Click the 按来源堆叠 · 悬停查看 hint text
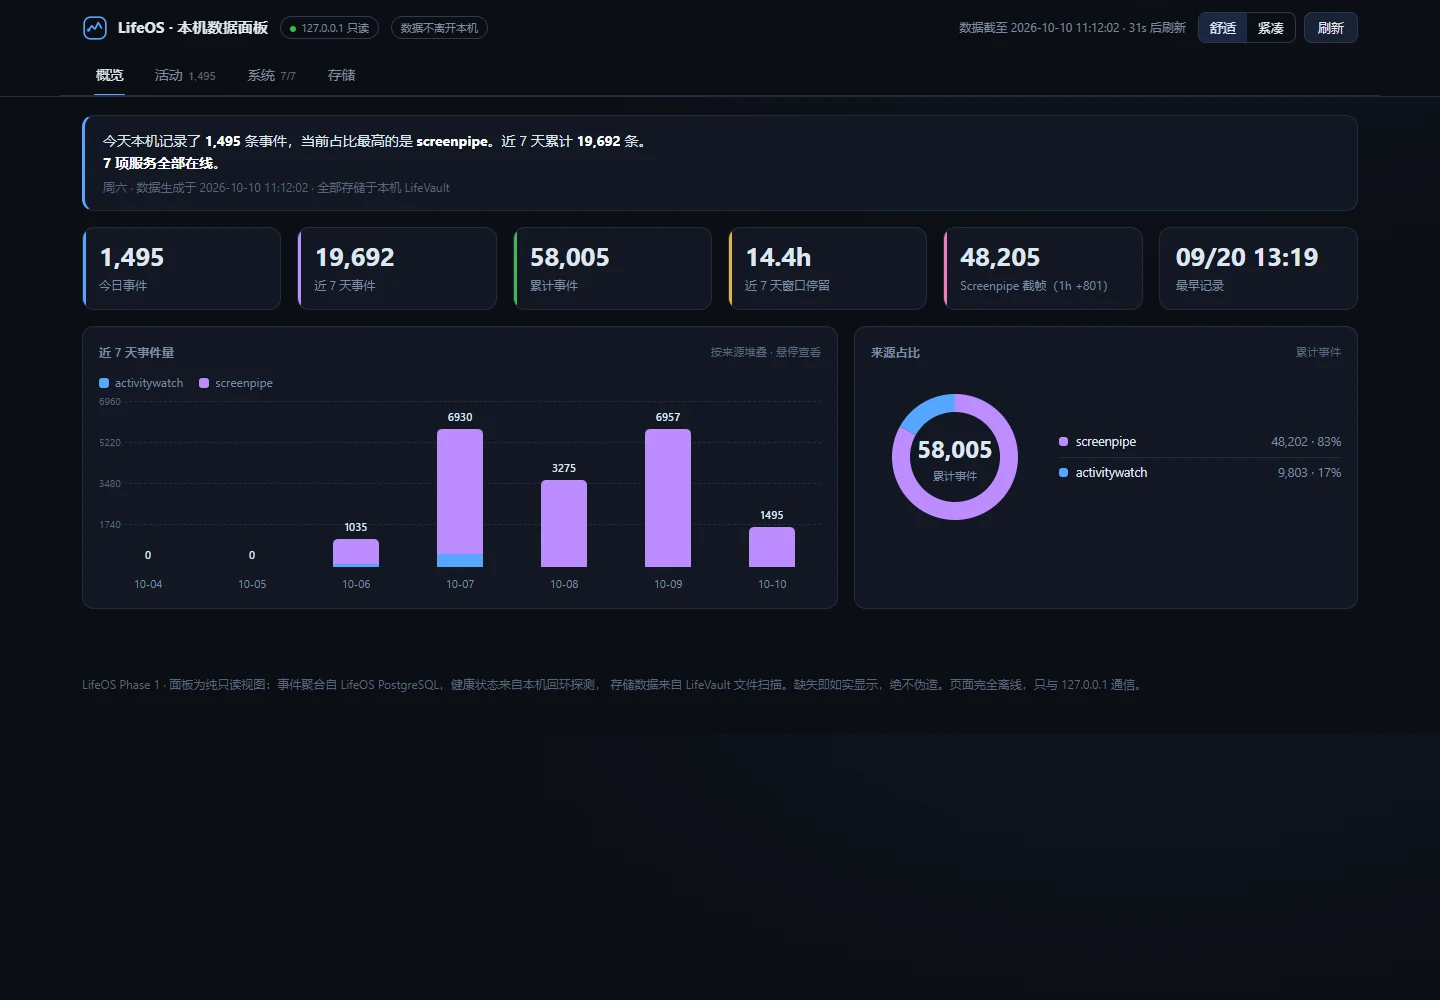Viewport: 1440px width, 1000px height. tap(765, 352)
